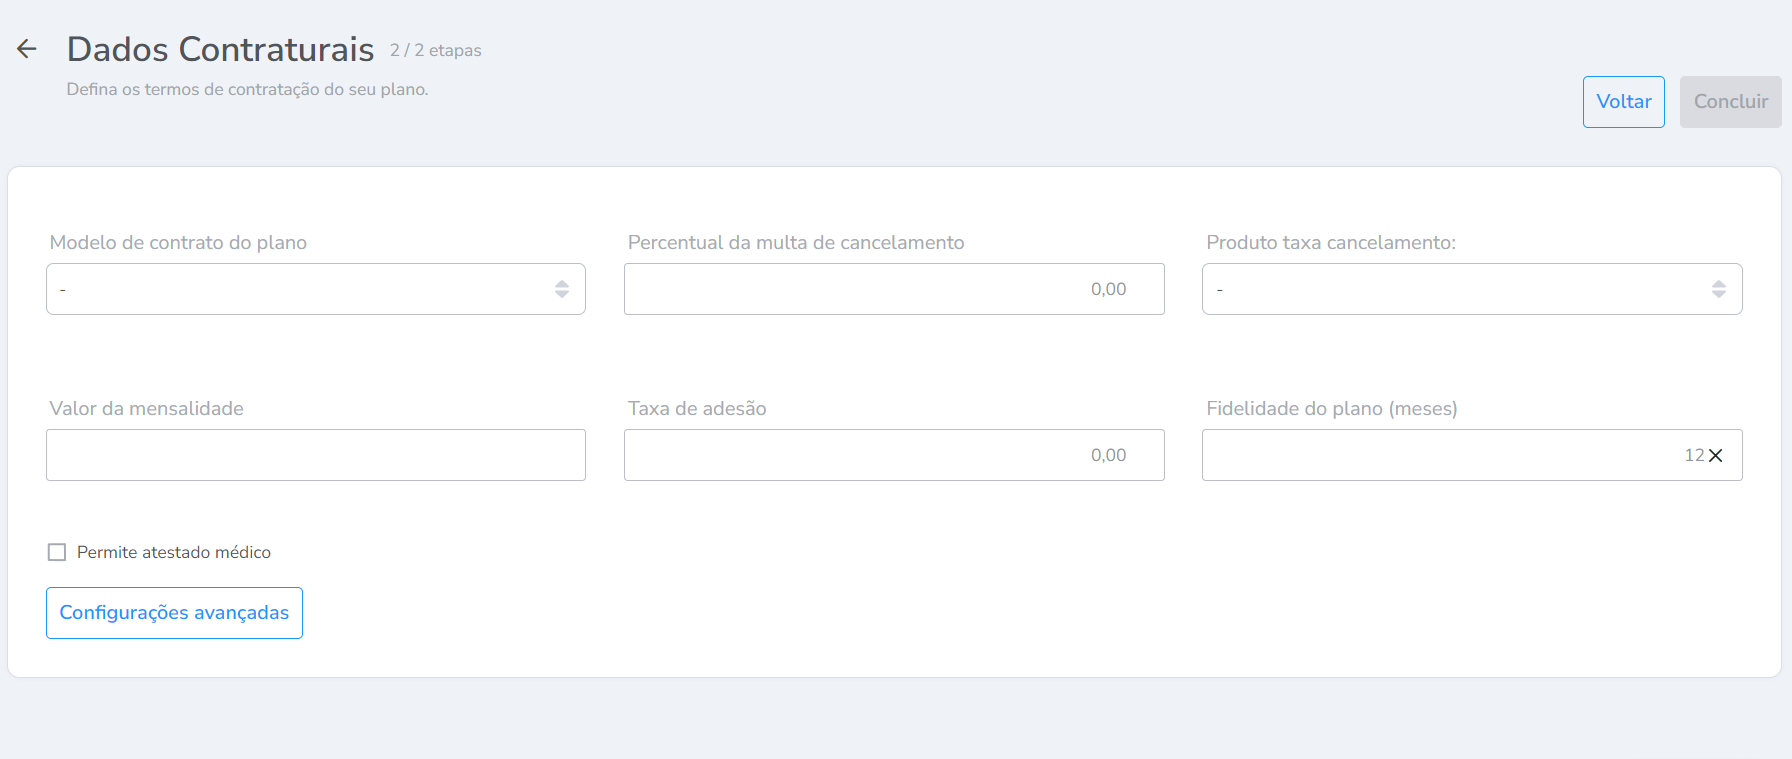Viewport: 1792px width, 759px height.
Task: Select the Taxa de adesão input field
Action: pyautogui.click(x=893, y=455)
